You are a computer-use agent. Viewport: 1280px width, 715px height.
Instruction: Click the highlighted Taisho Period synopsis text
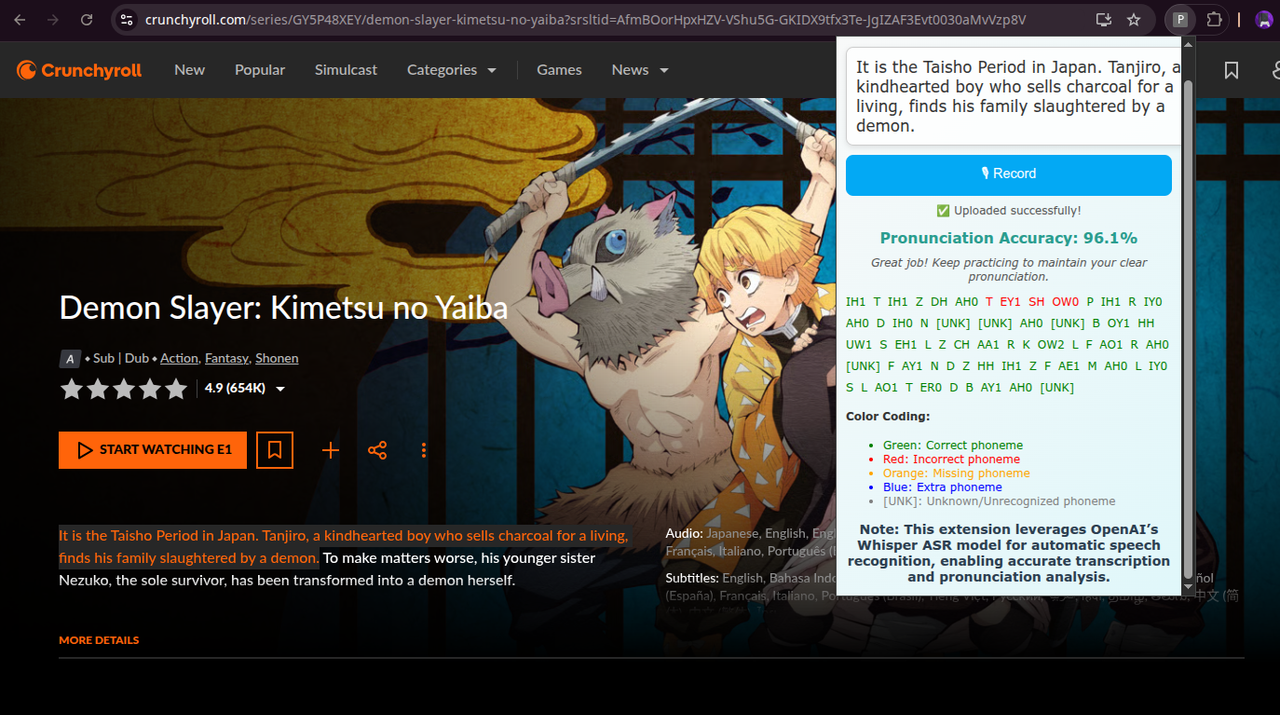point(343,547)
